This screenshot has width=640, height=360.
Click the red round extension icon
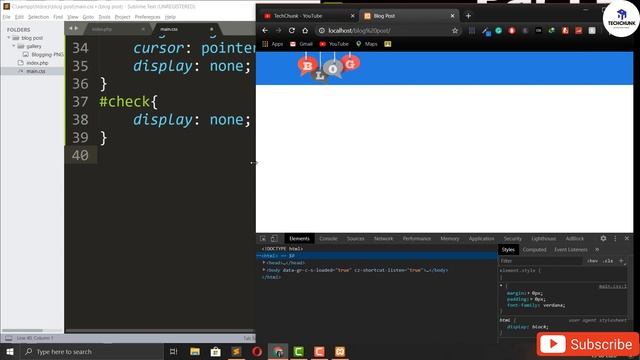pyautogui.click(x=512, y=31)
